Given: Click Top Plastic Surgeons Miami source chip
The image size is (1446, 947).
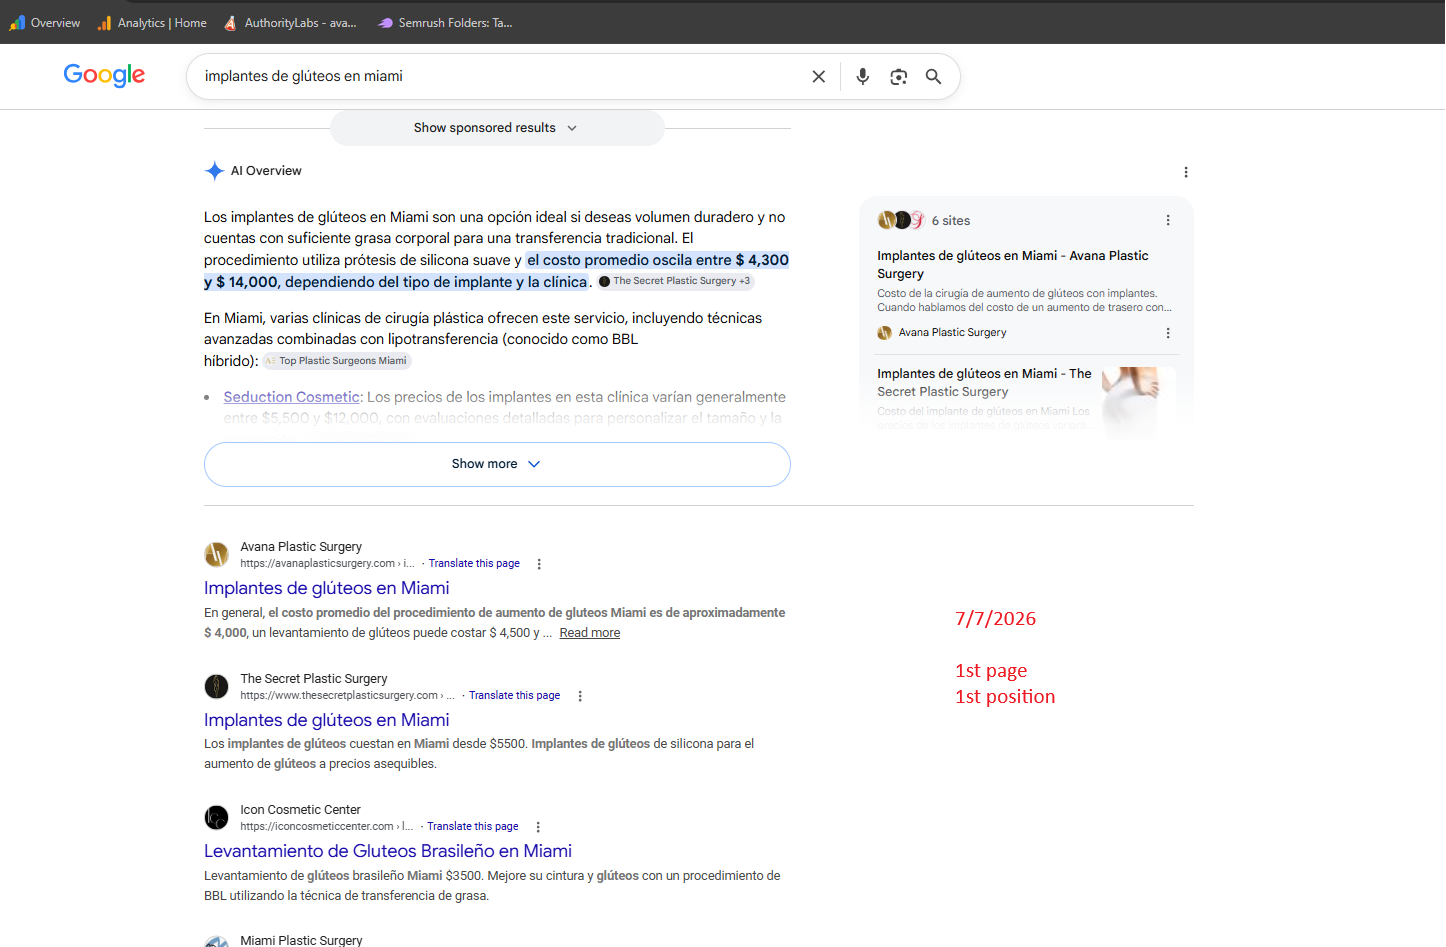Looking at the screenshot, I should (336, 361).
